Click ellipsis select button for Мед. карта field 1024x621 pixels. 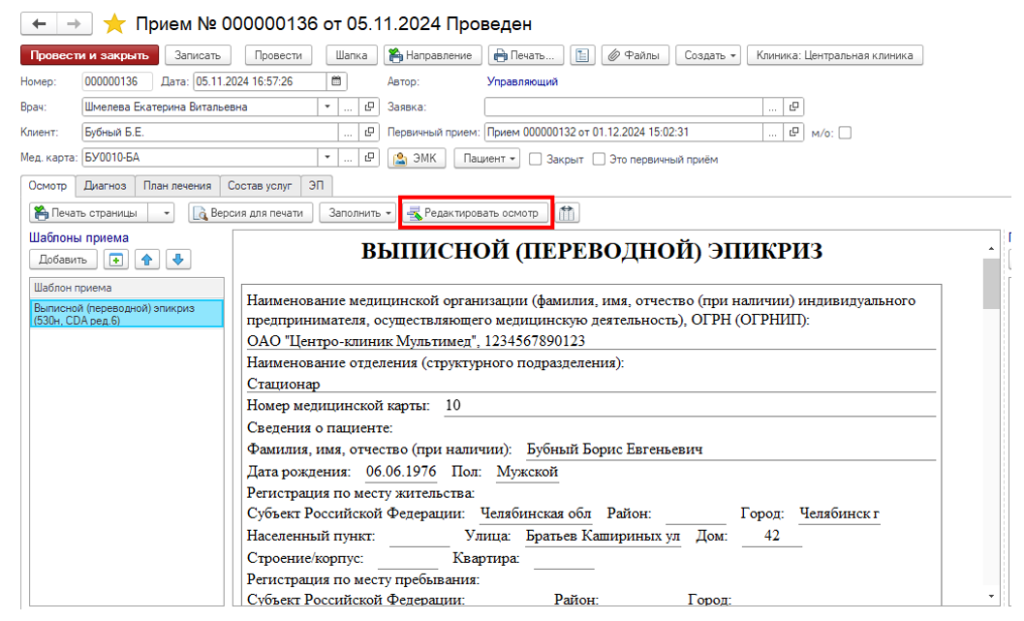tap(349, 157)
